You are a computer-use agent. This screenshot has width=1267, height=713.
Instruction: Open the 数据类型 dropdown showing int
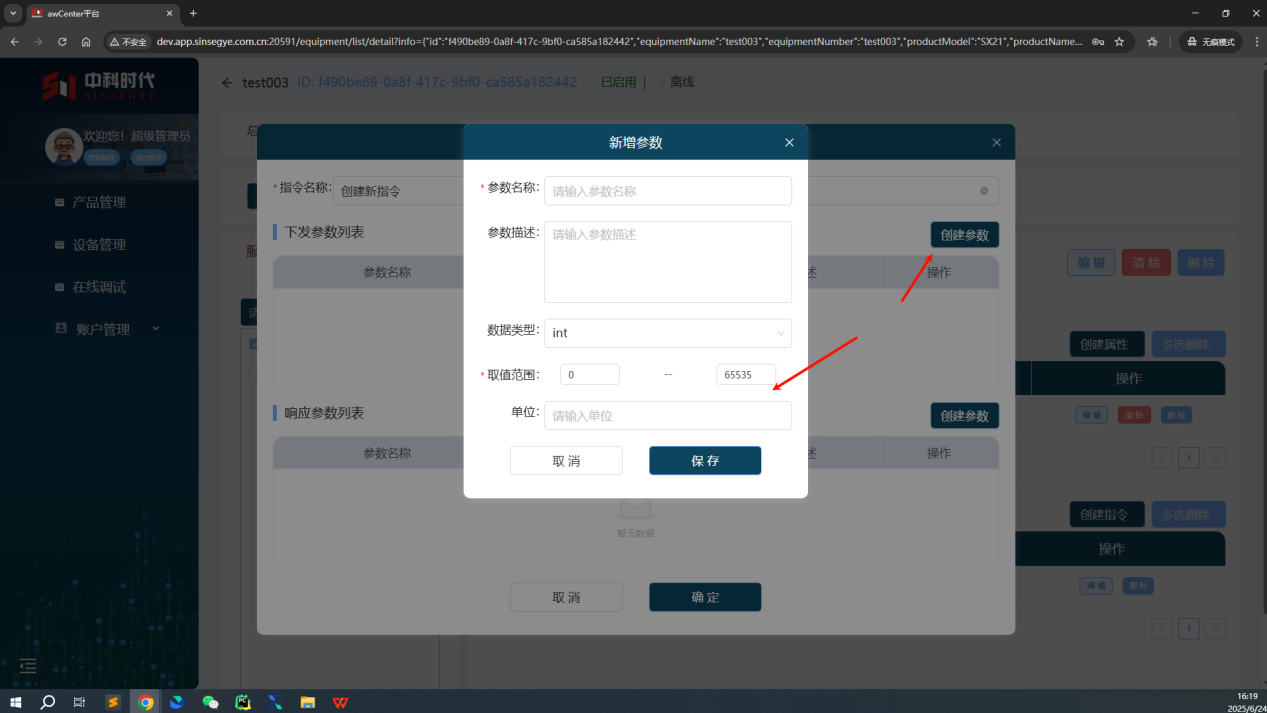(x=667, y=333)
